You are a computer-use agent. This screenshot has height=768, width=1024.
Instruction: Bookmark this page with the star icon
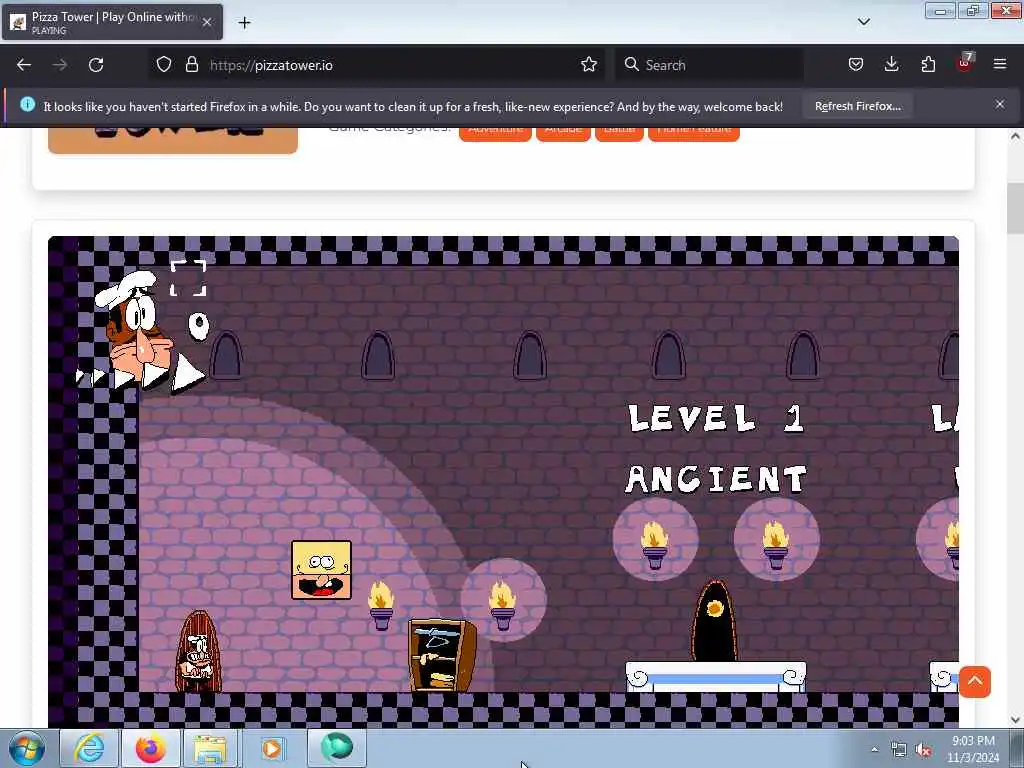point(588,65)
